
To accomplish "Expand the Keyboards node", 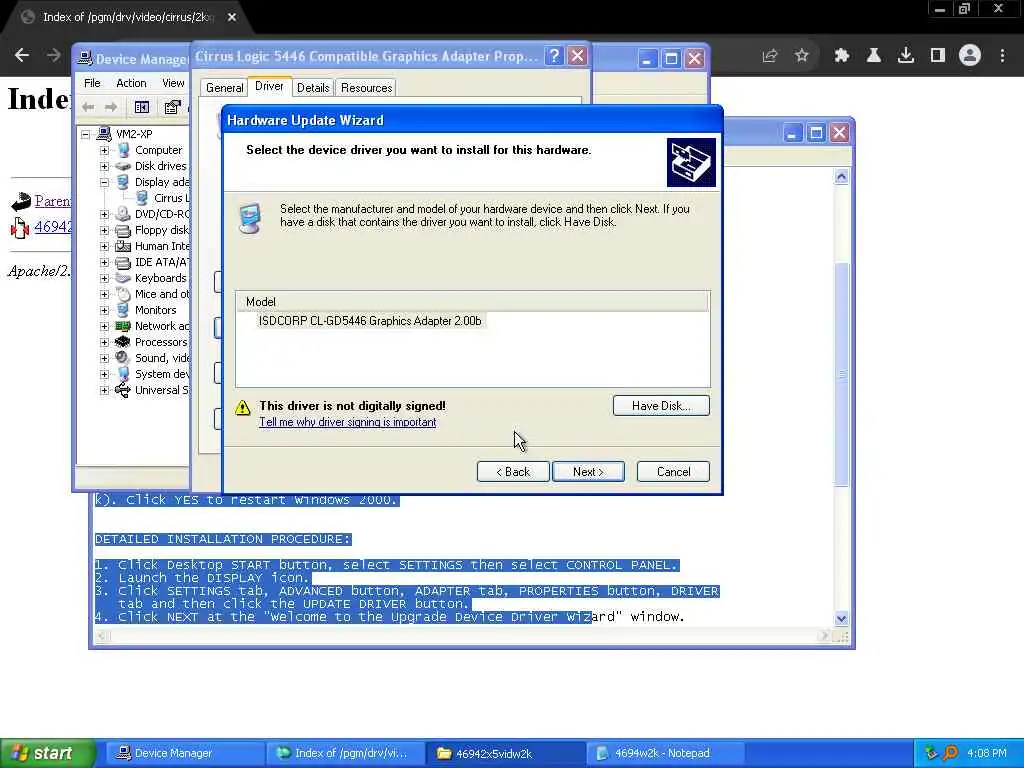I will 104,278.
